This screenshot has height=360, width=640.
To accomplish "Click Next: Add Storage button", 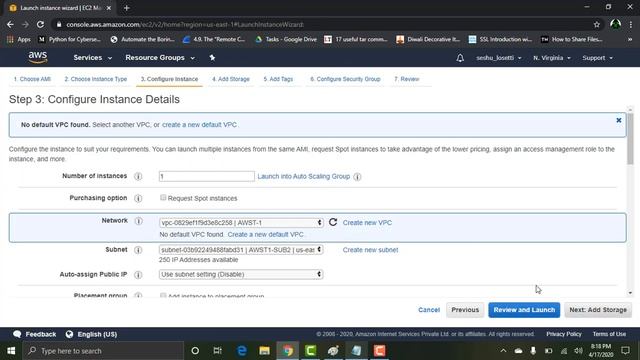I will click(x=598, y=310).
